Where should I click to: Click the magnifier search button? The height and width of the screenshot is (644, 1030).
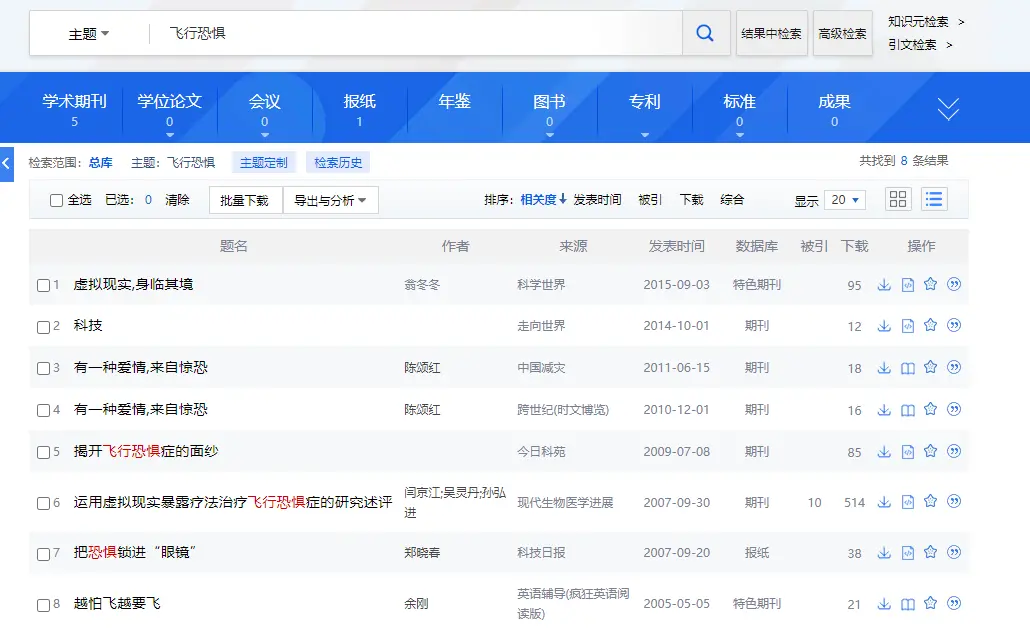(x=705, y=33)
